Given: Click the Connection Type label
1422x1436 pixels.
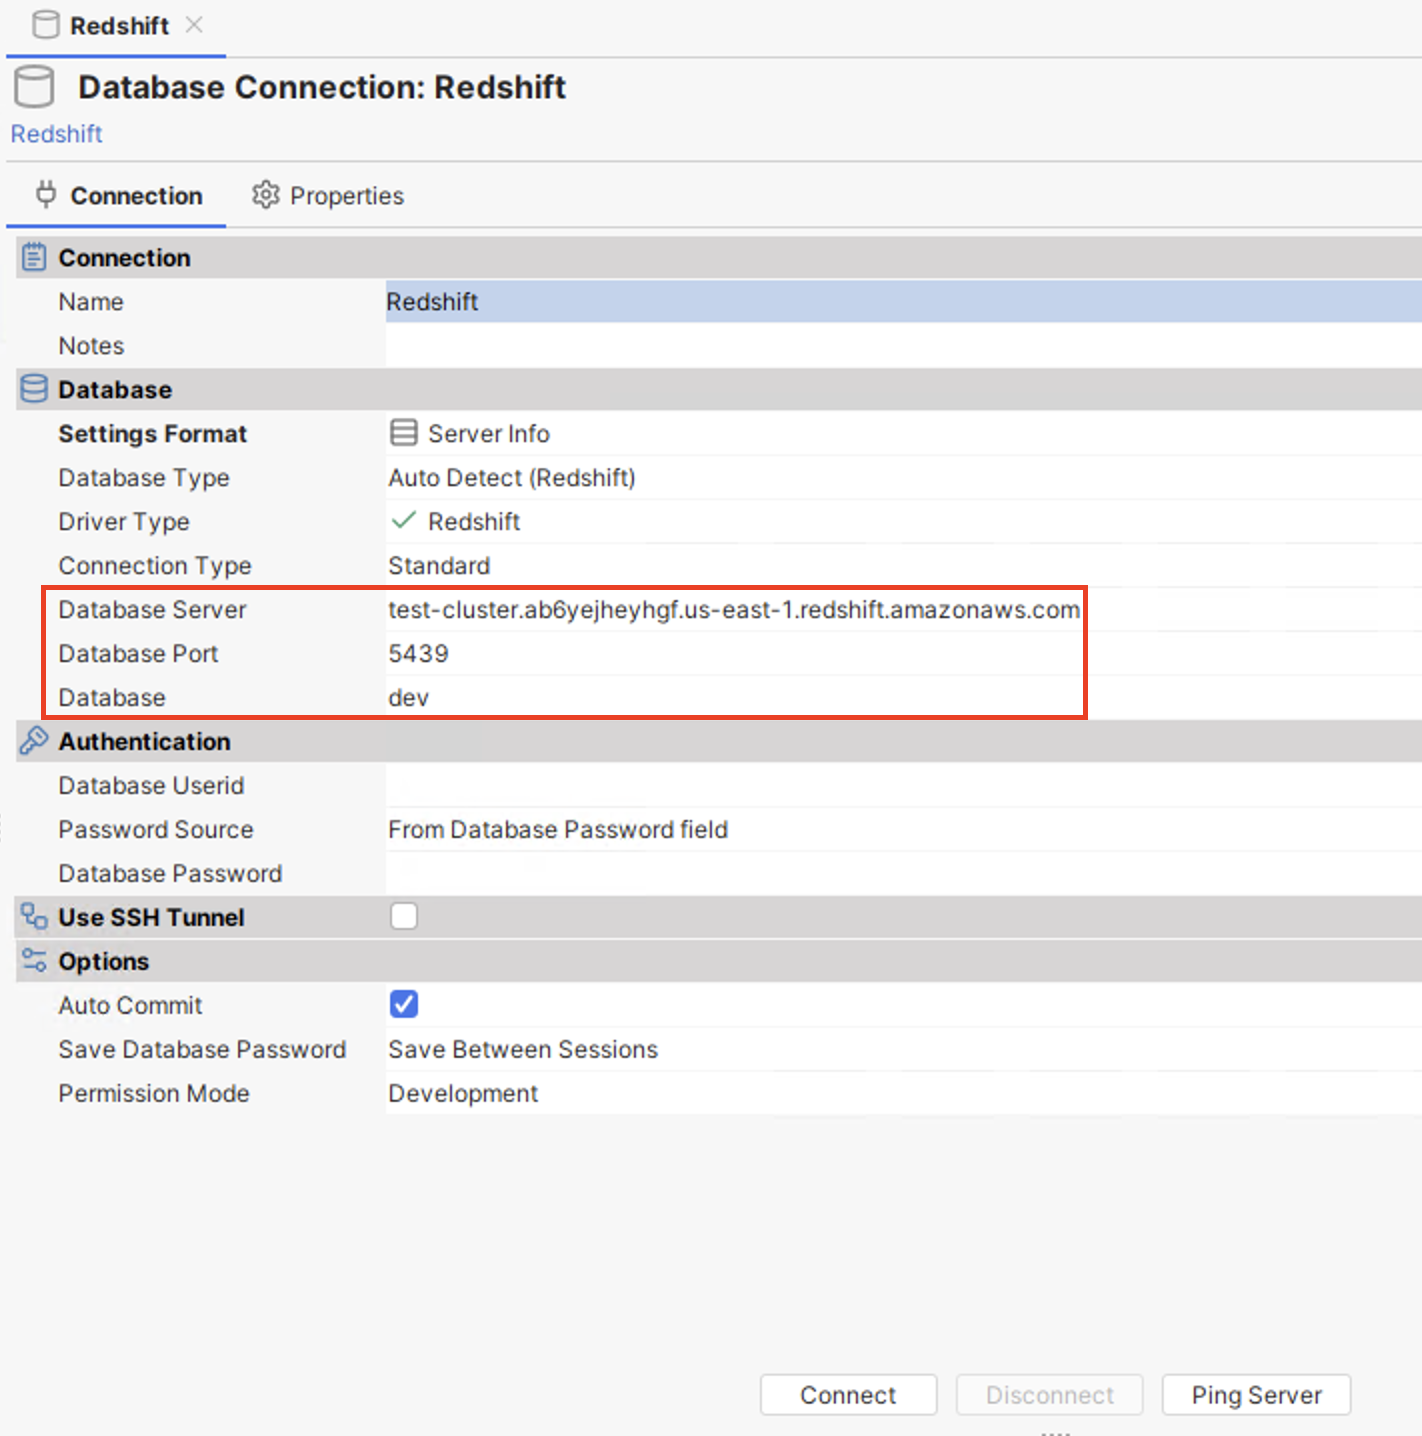Looking at the screenshot, I should [x=155, y=566].
